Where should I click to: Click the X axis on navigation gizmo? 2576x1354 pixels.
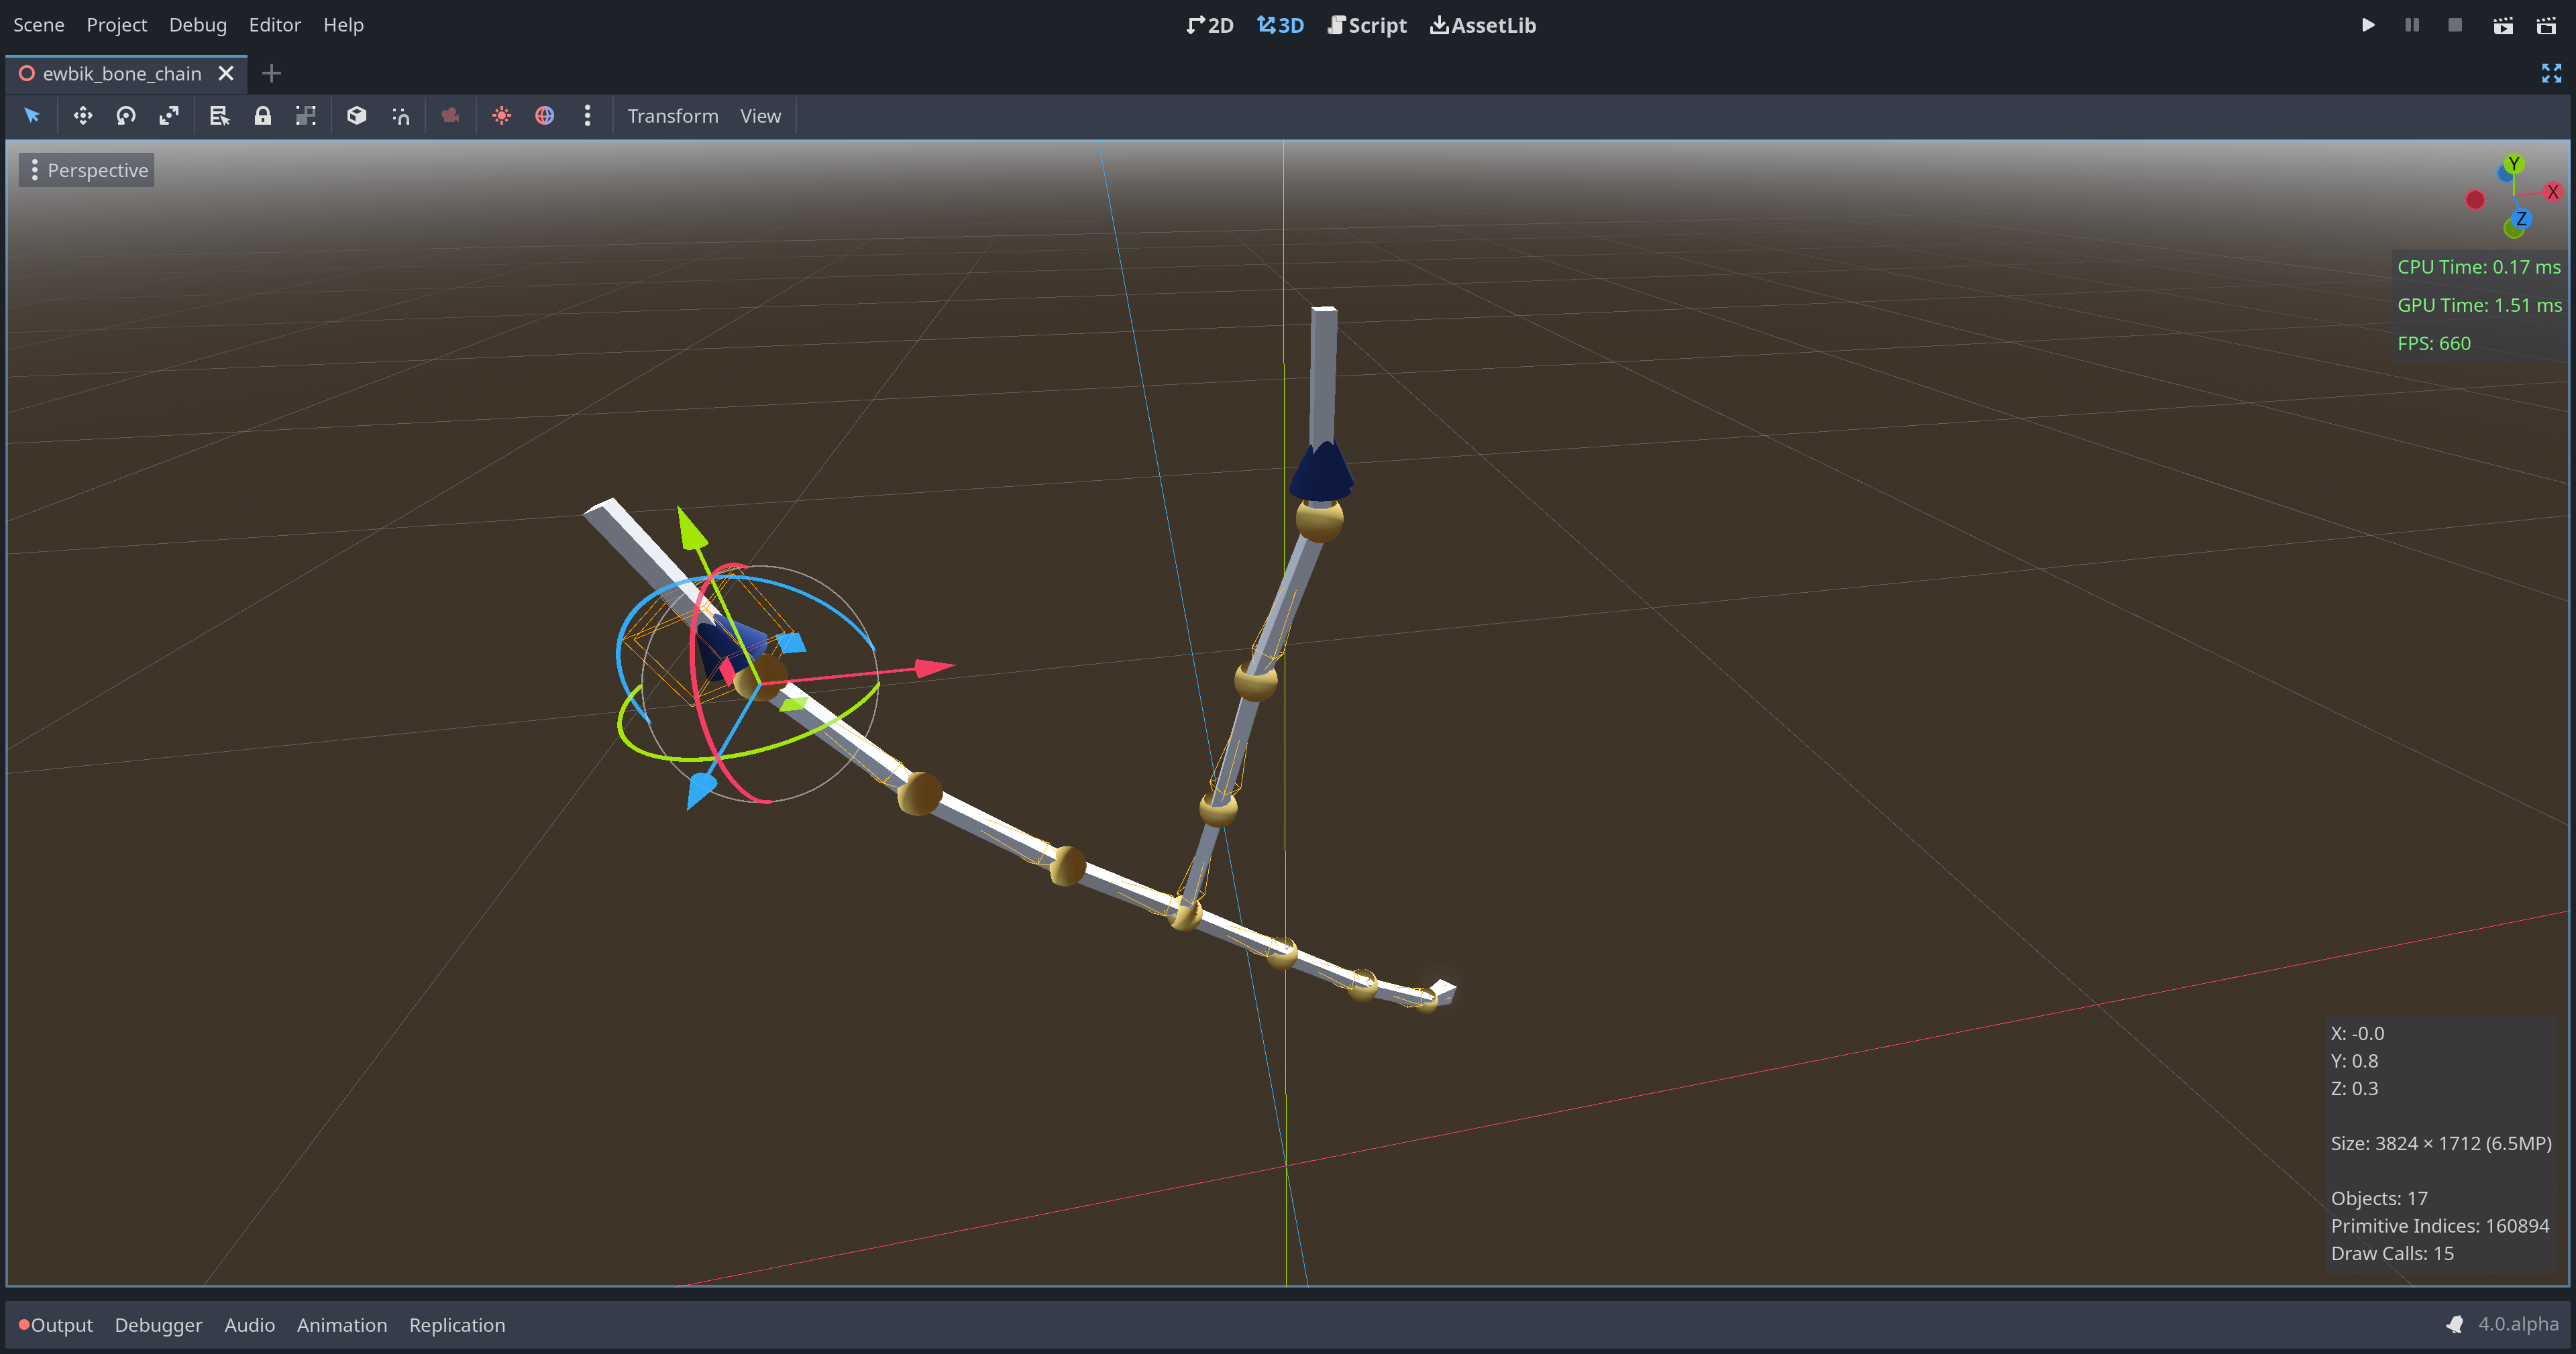(2552, 192)
